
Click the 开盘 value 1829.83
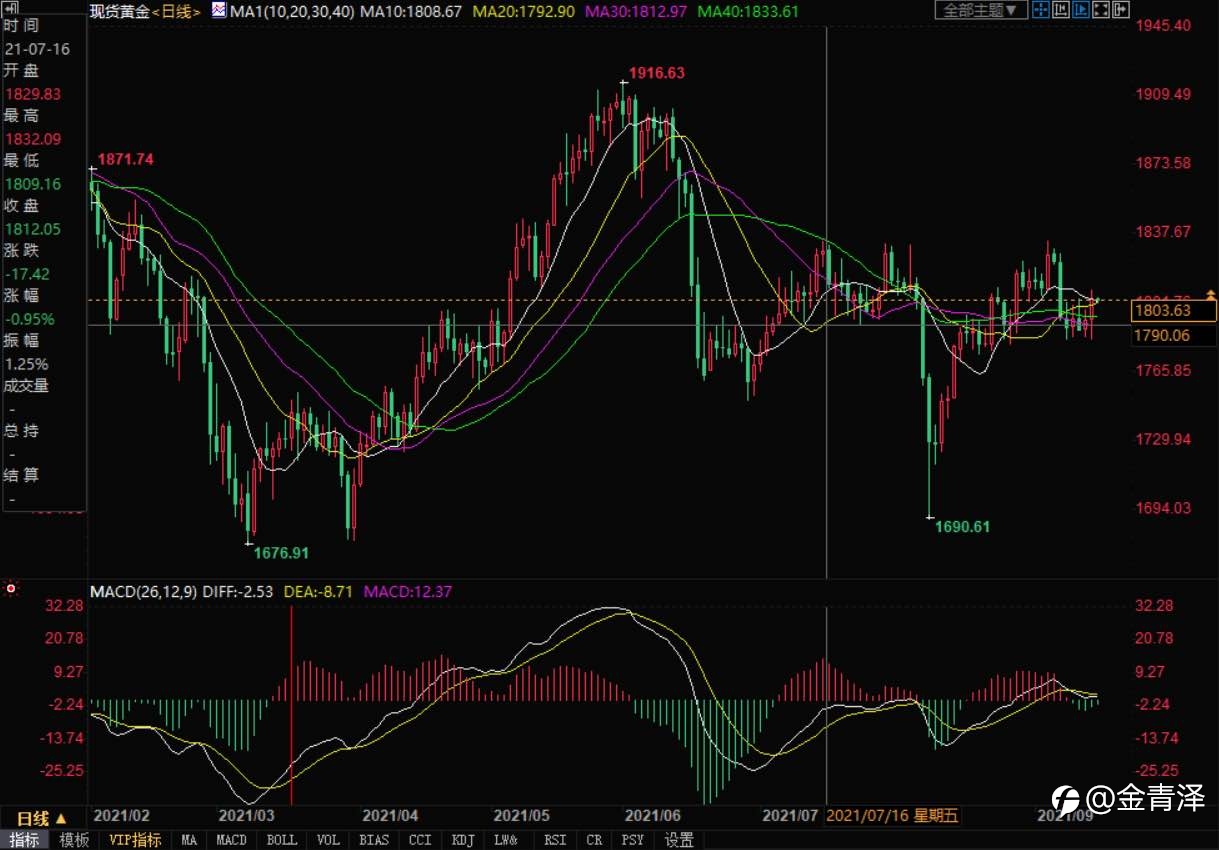tap(33, 94)
